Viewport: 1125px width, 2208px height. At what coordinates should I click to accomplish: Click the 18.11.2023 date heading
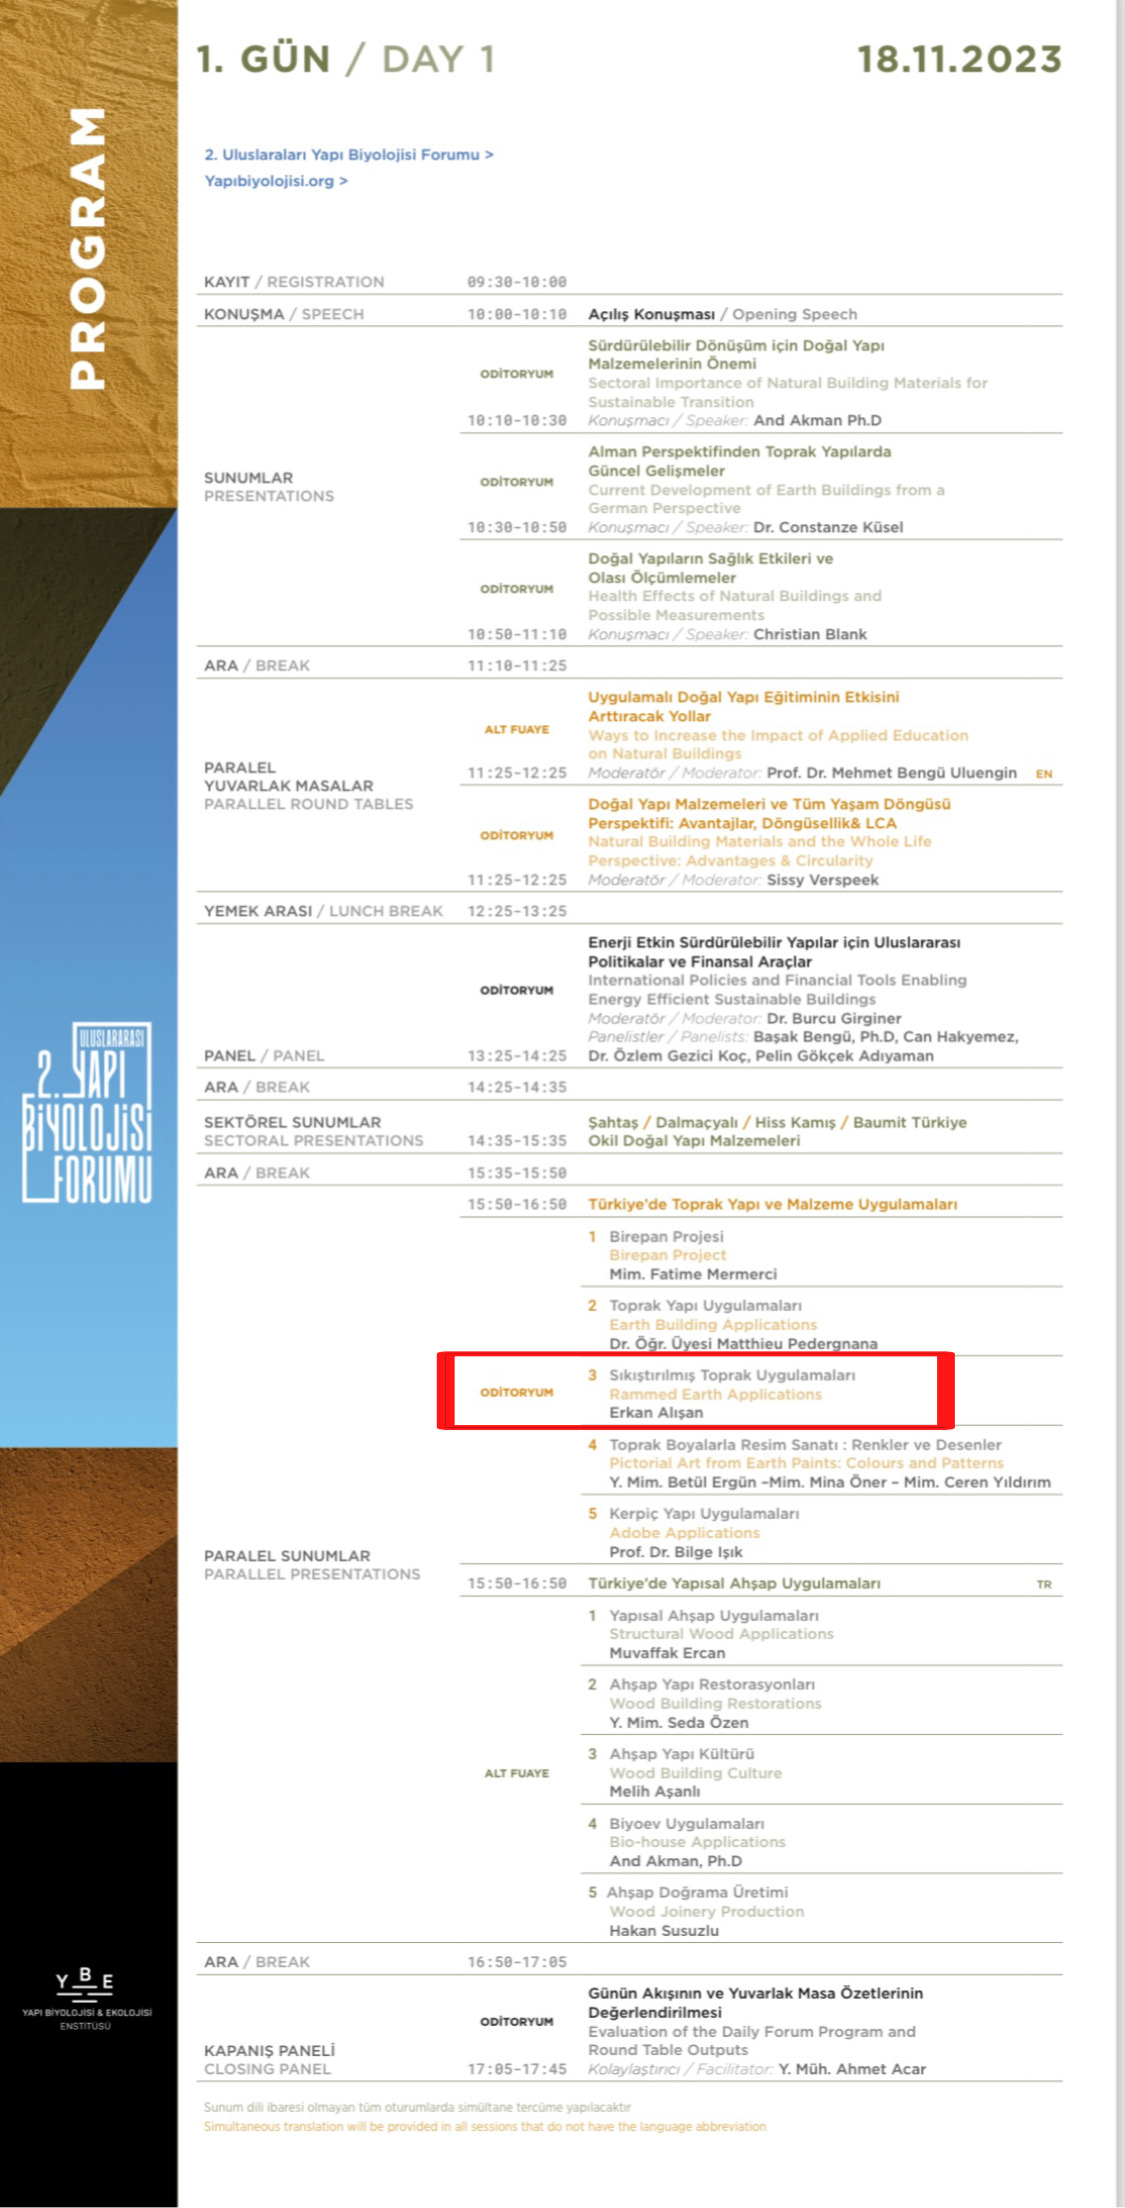pyautogui.click(x=958, y=59)
